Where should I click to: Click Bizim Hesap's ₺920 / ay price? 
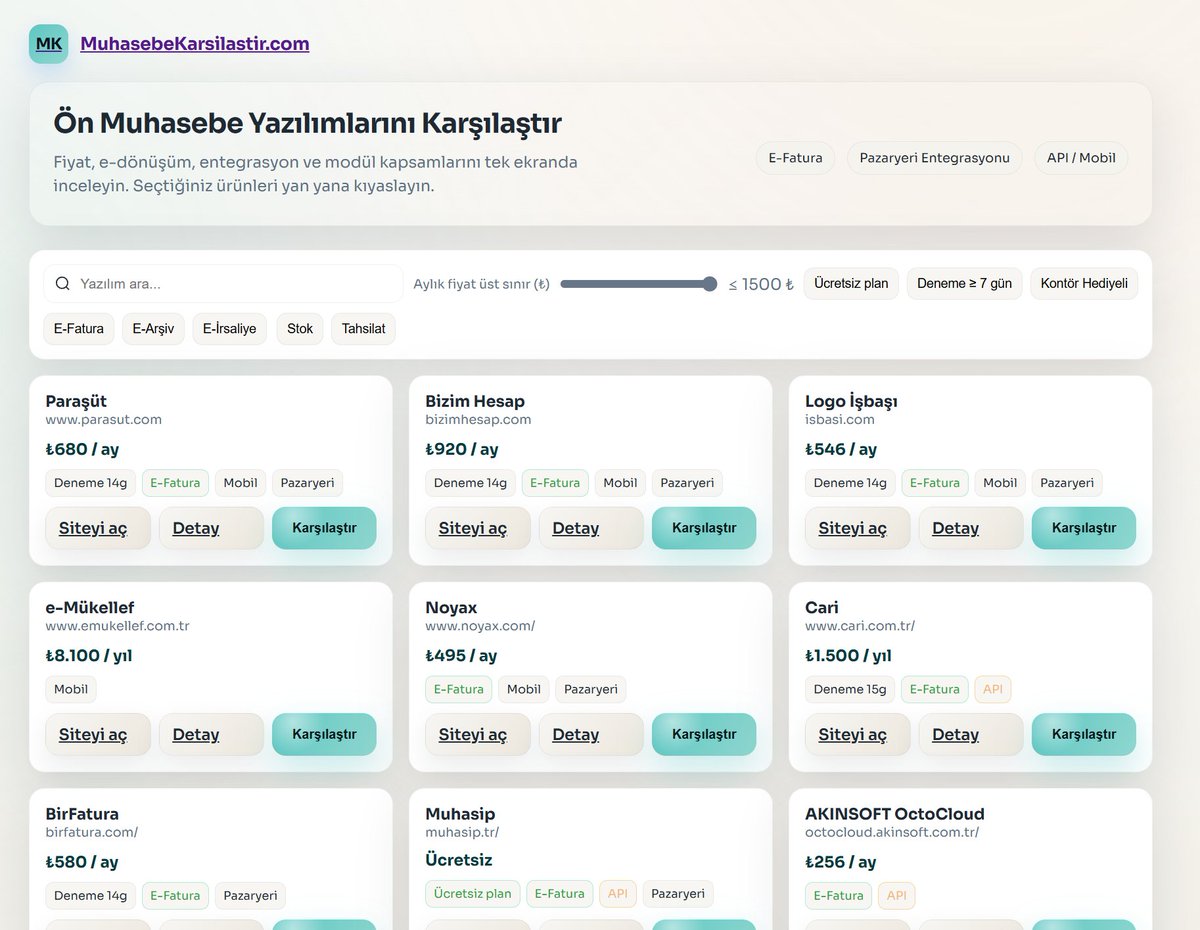coord(462,449)
